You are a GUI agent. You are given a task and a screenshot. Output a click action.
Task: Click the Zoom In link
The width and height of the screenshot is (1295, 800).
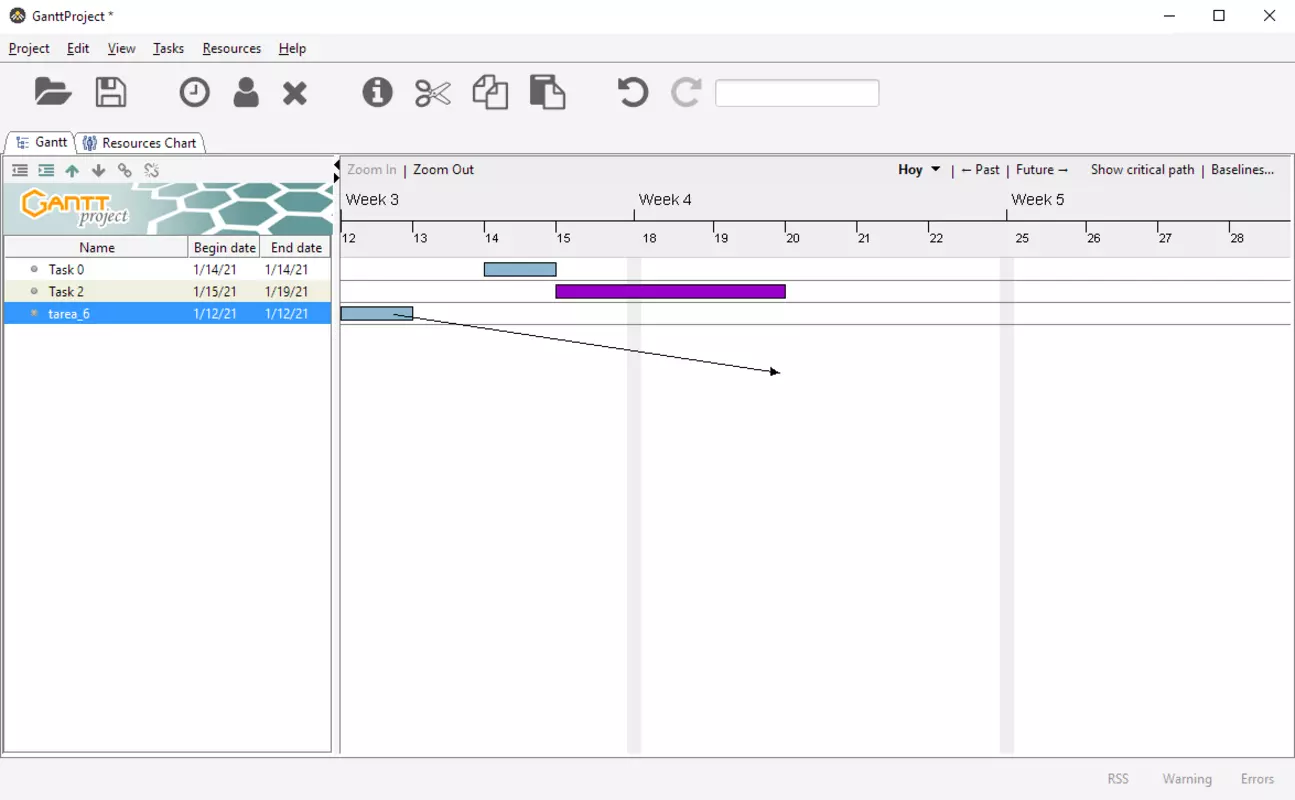[372, 170]
